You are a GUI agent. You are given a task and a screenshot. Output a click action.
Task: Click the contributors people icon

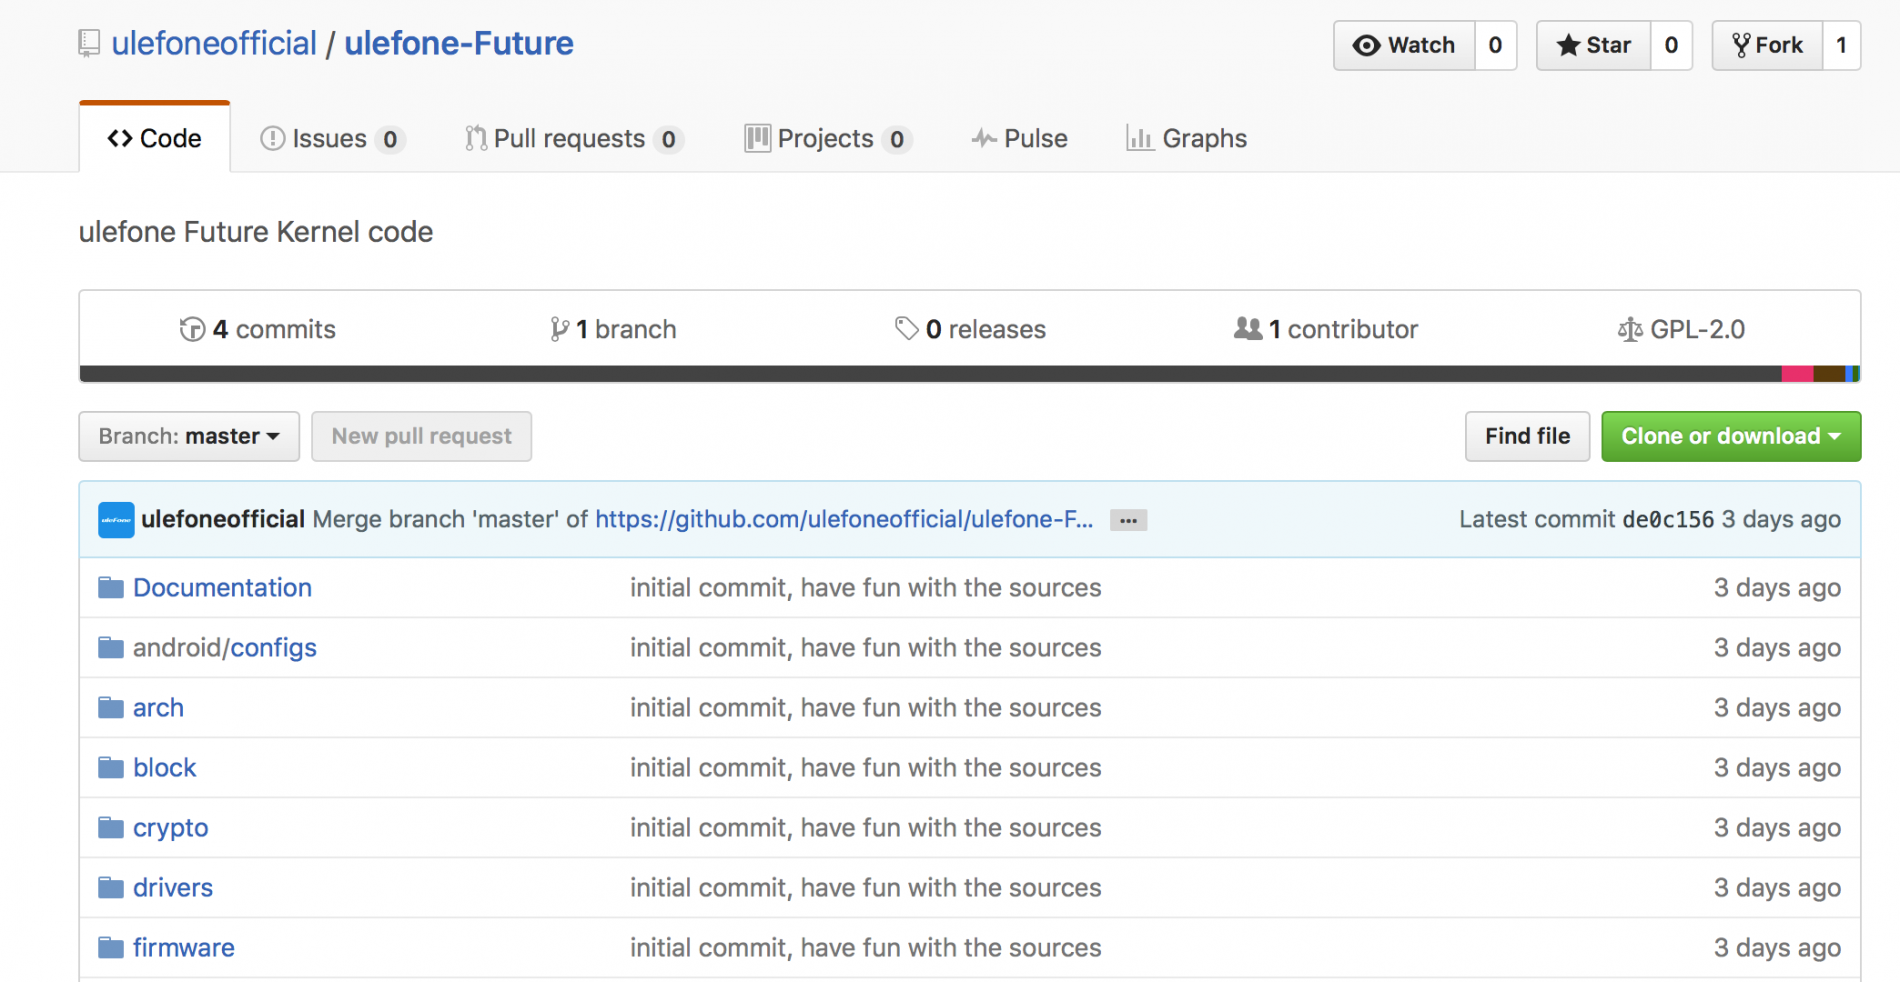click(1248, 328)
